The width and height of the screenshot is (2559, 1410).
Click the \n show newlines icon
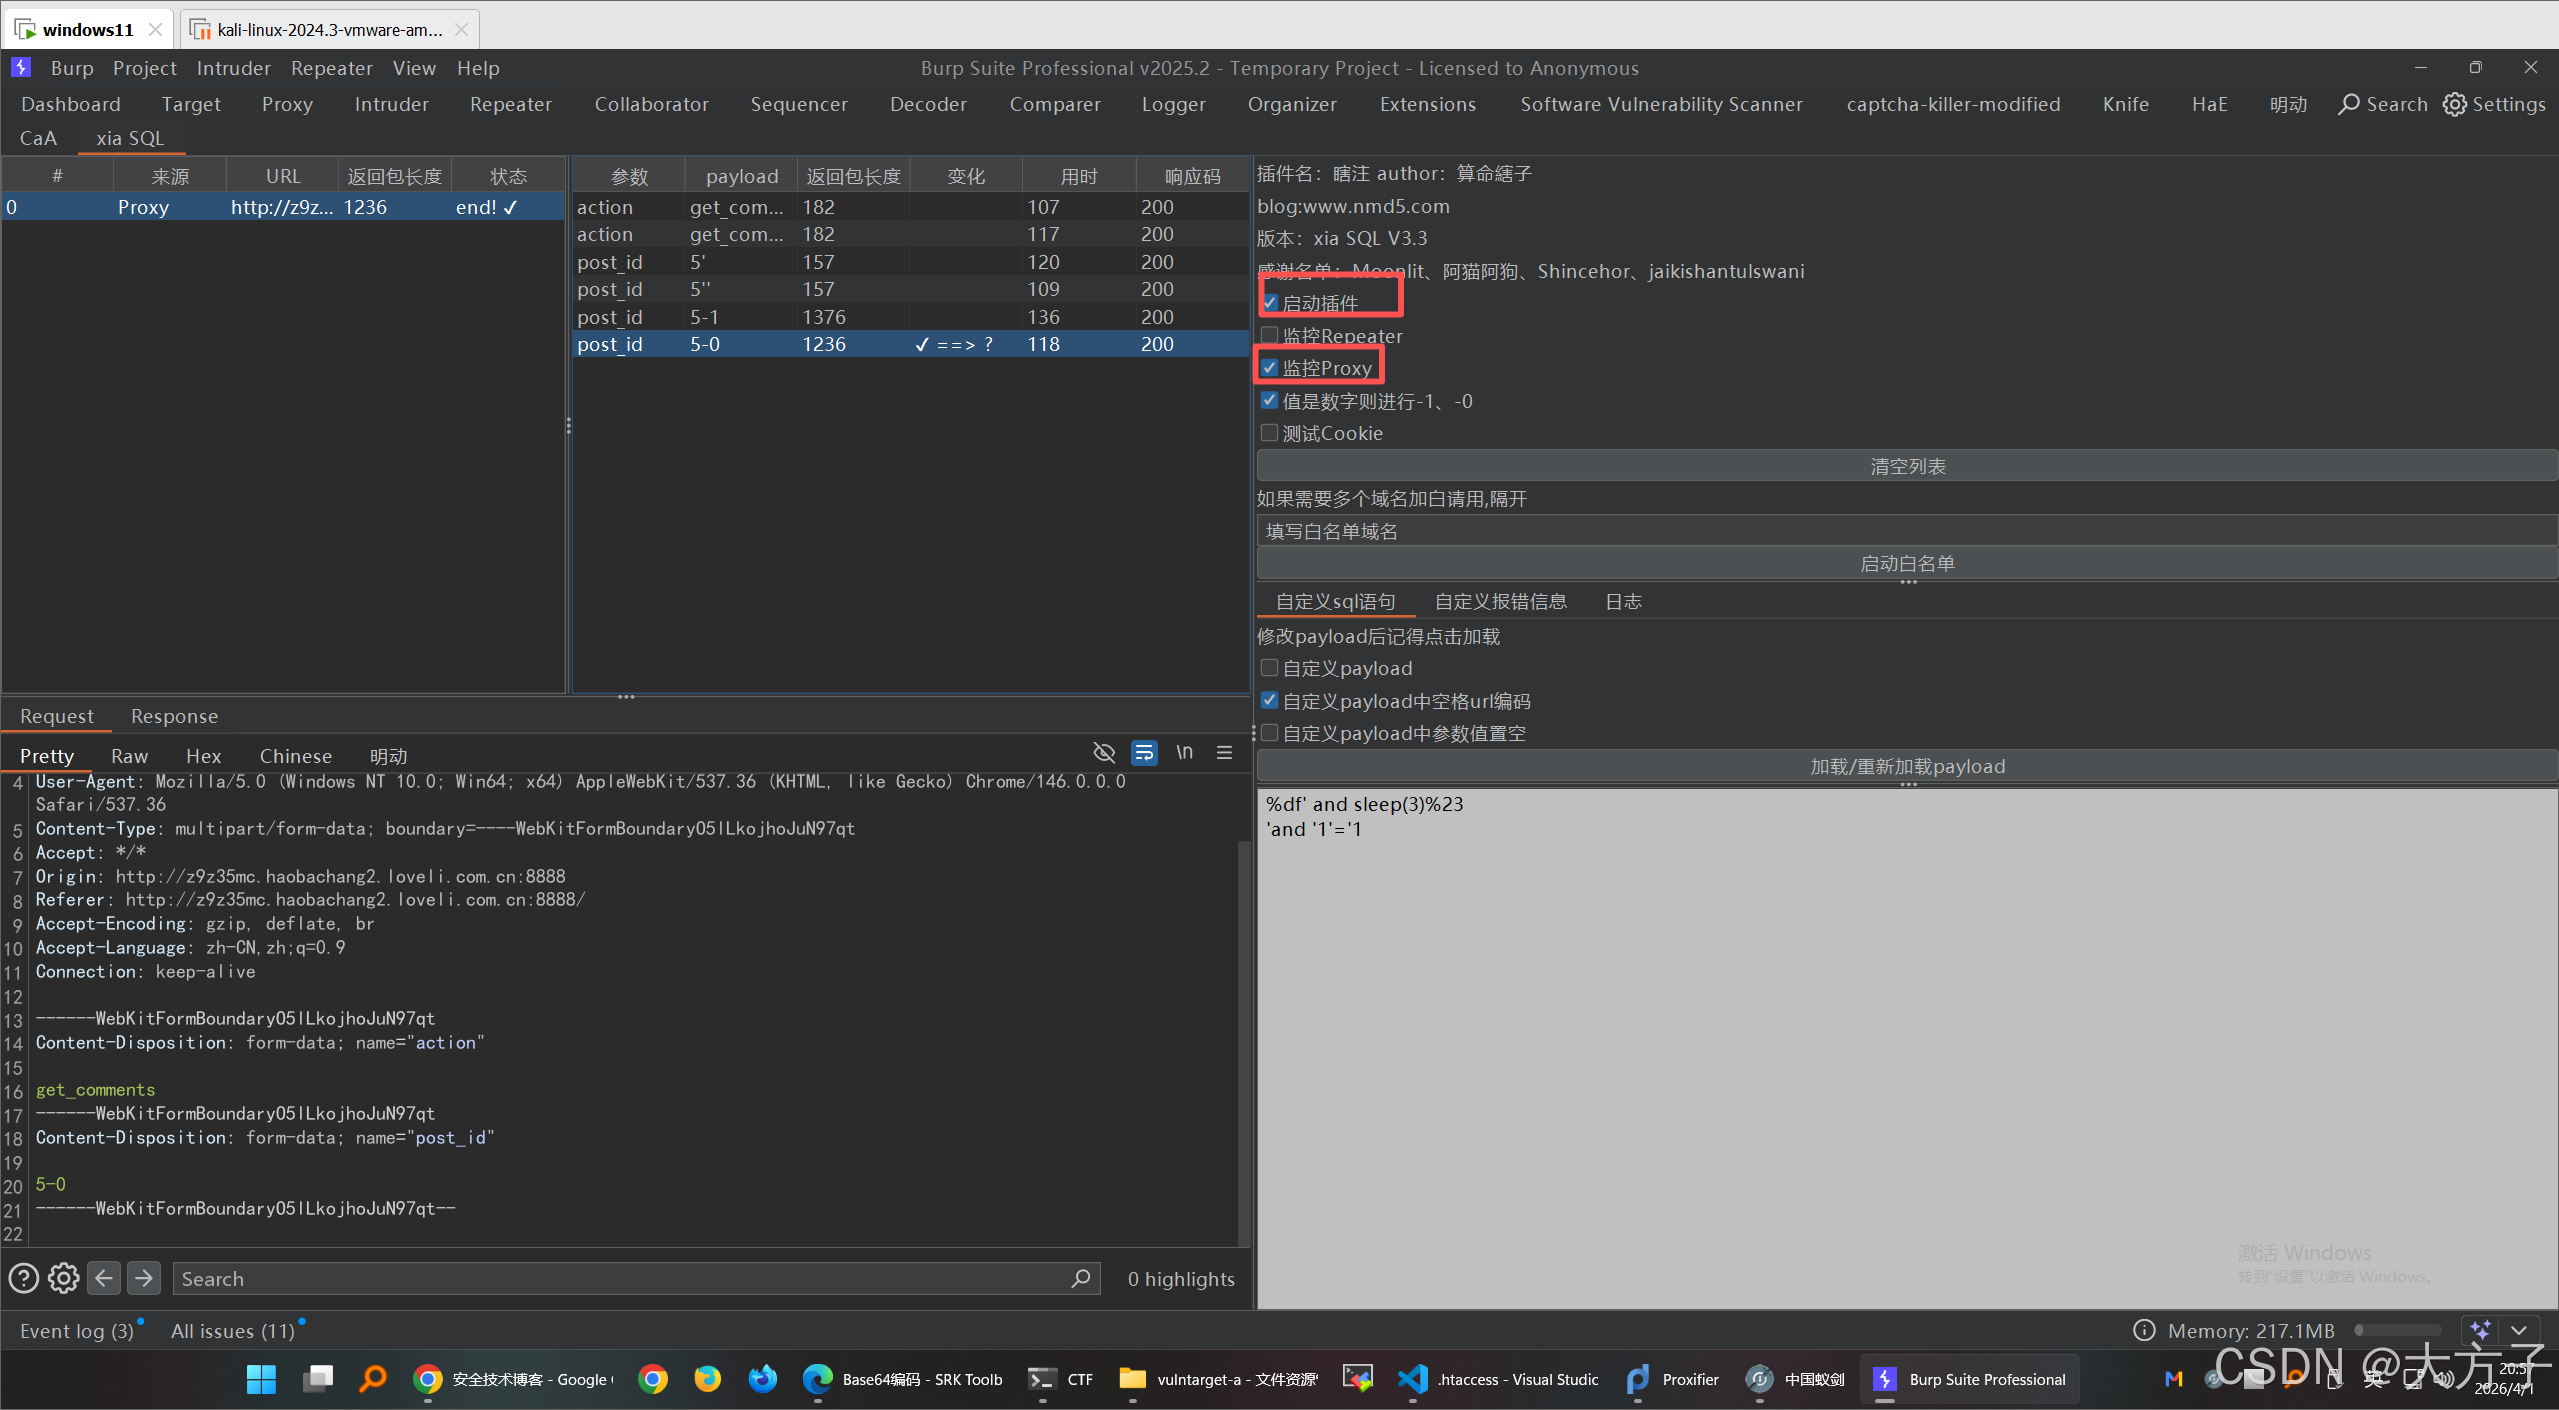click(x=1184, y=753)
